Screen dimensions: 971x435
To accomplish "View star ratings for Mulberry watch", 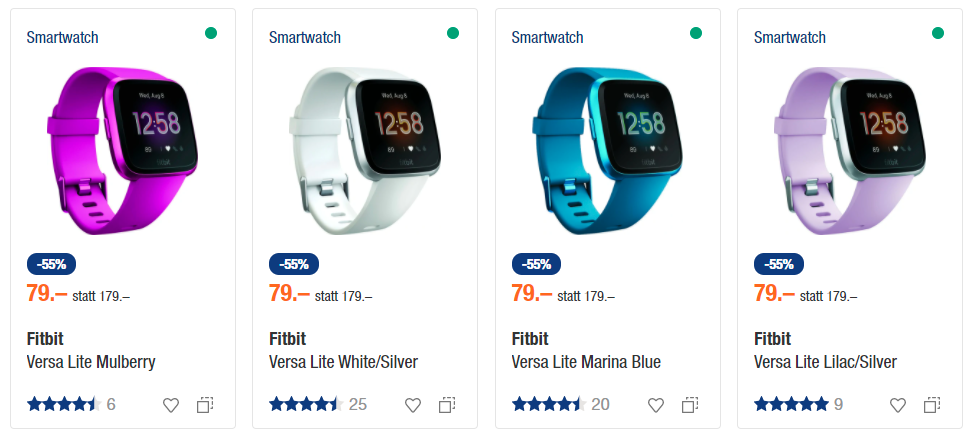I will tap(64, 405).
